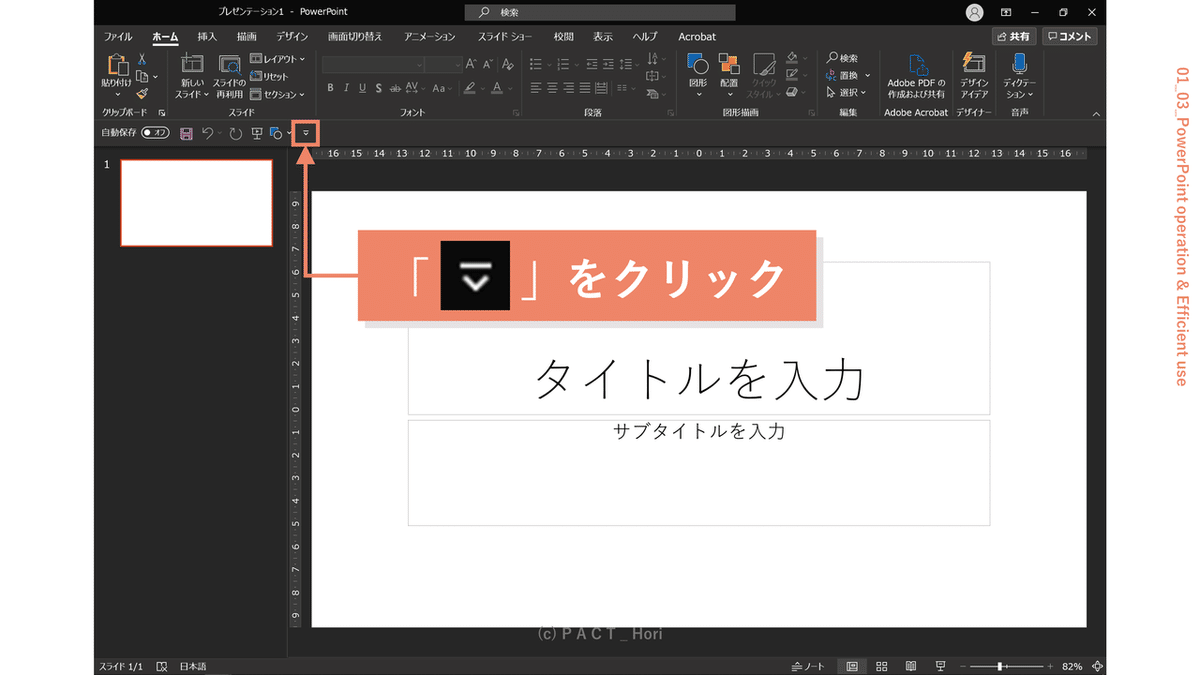Click the text highlight color pen
The image size is (1200, 675).
point(468,88)
